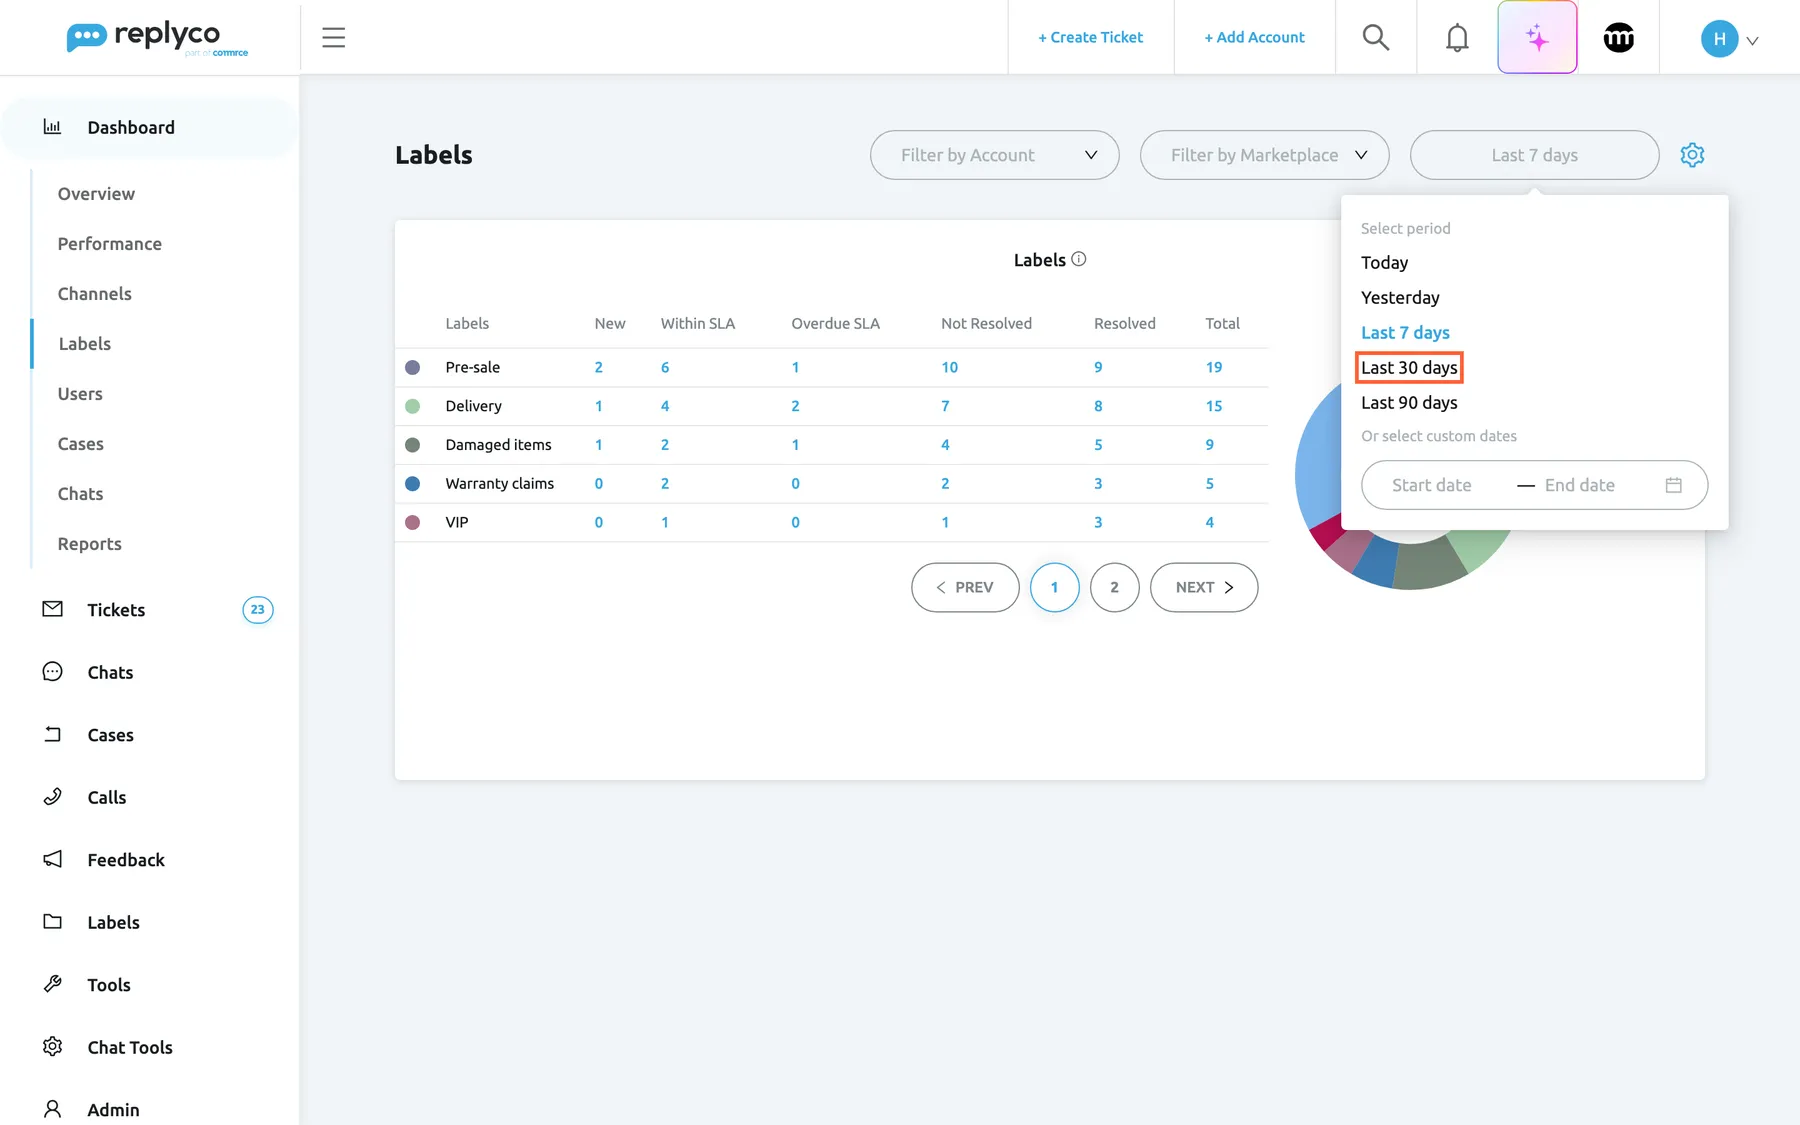Open Labels folder icon in sidebar

53,922
